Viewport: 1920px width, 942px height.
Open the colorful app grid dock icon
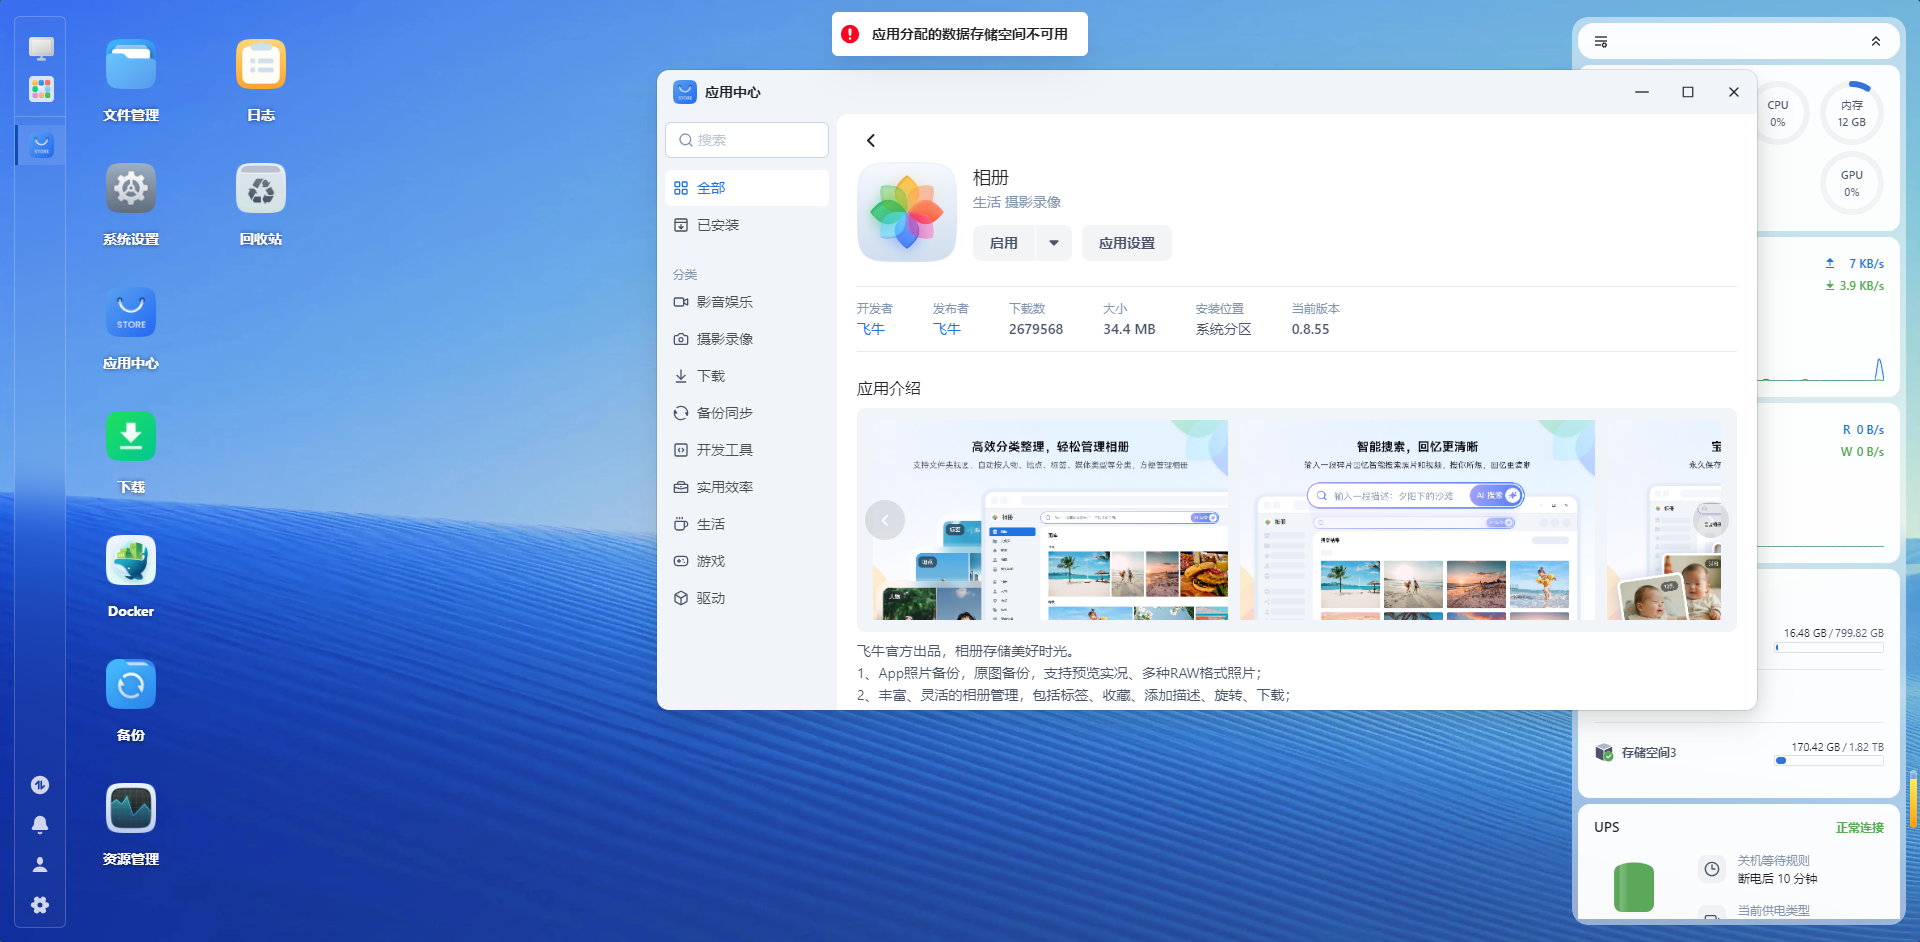[41, 89]
